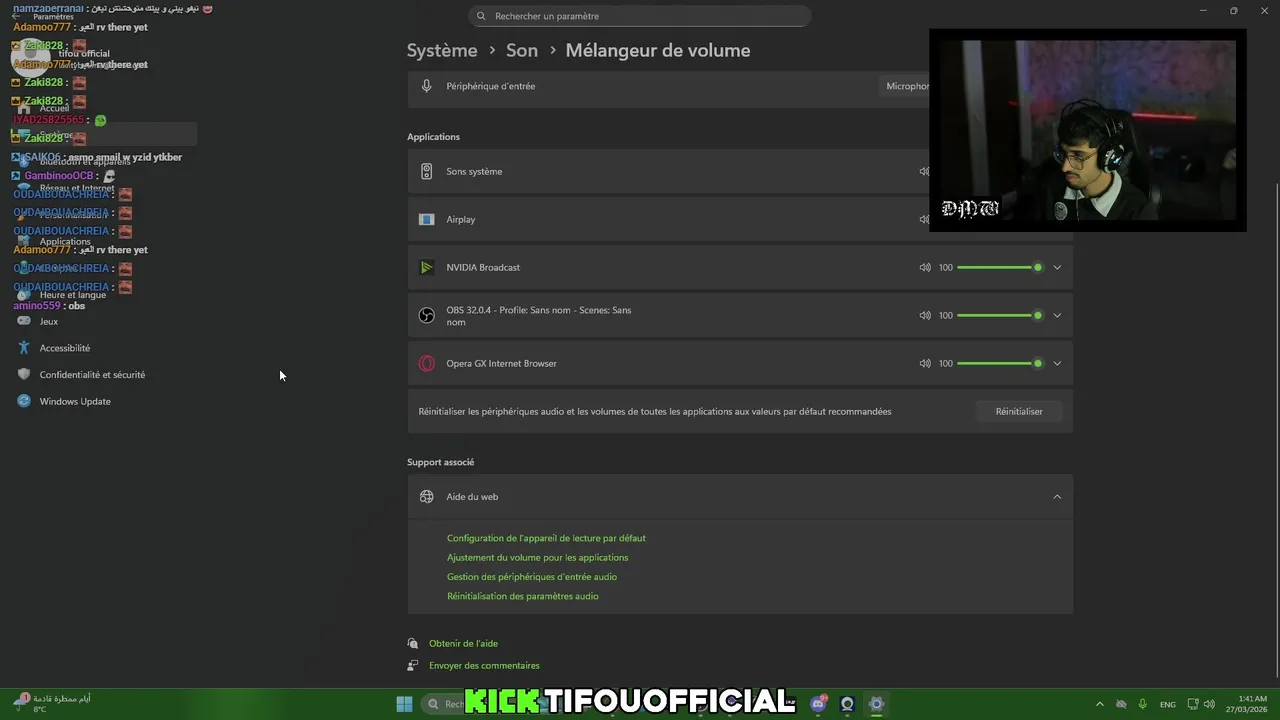Click the Jeux controller icon in sidebar
The image size is (1280, 720).
pos(24,321)
